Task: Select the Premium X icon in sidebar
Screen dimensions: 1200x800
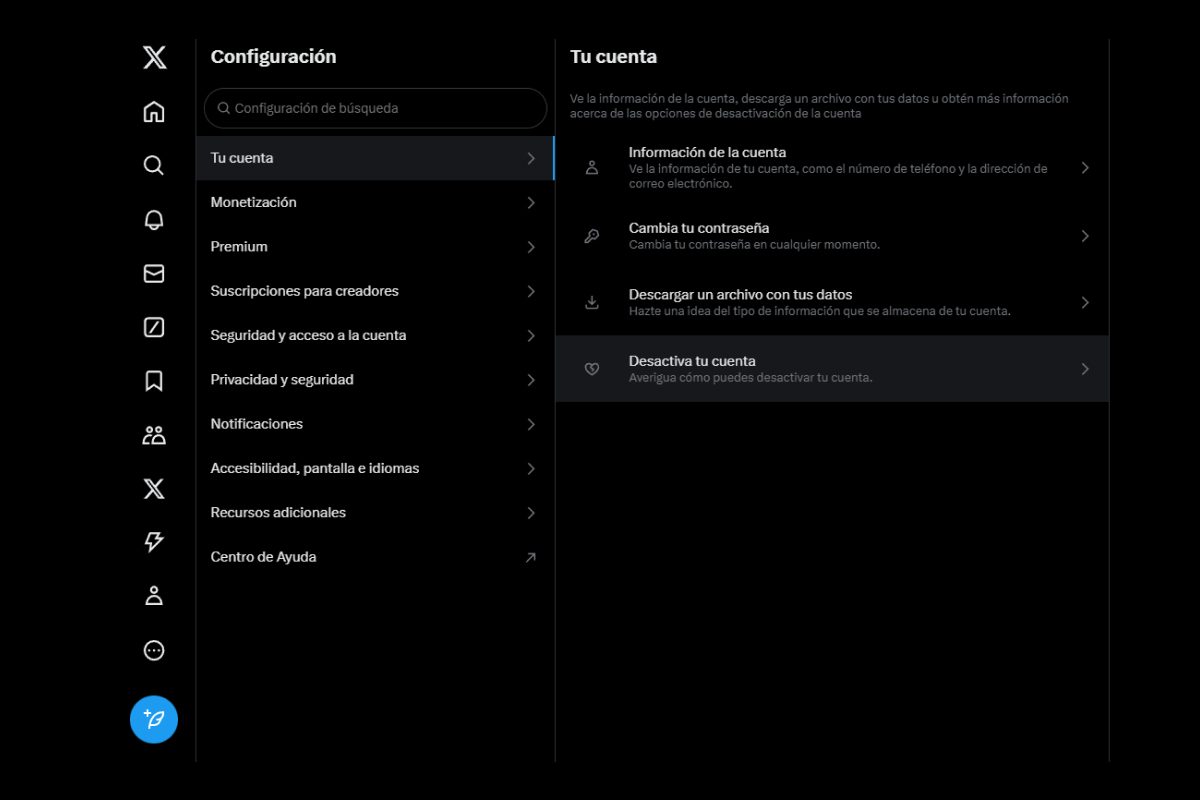Action: [x=153, y=489]
